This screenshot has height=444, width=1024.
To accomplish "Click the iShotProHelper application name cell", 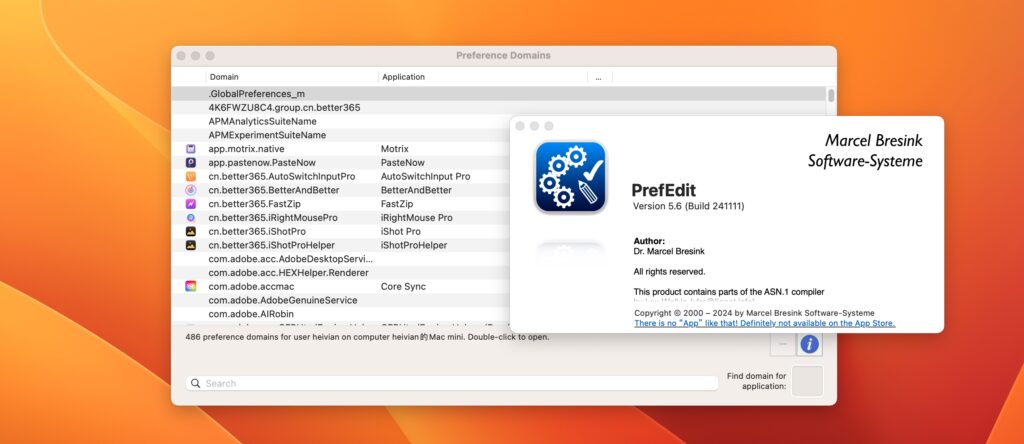I will point(414,245).
